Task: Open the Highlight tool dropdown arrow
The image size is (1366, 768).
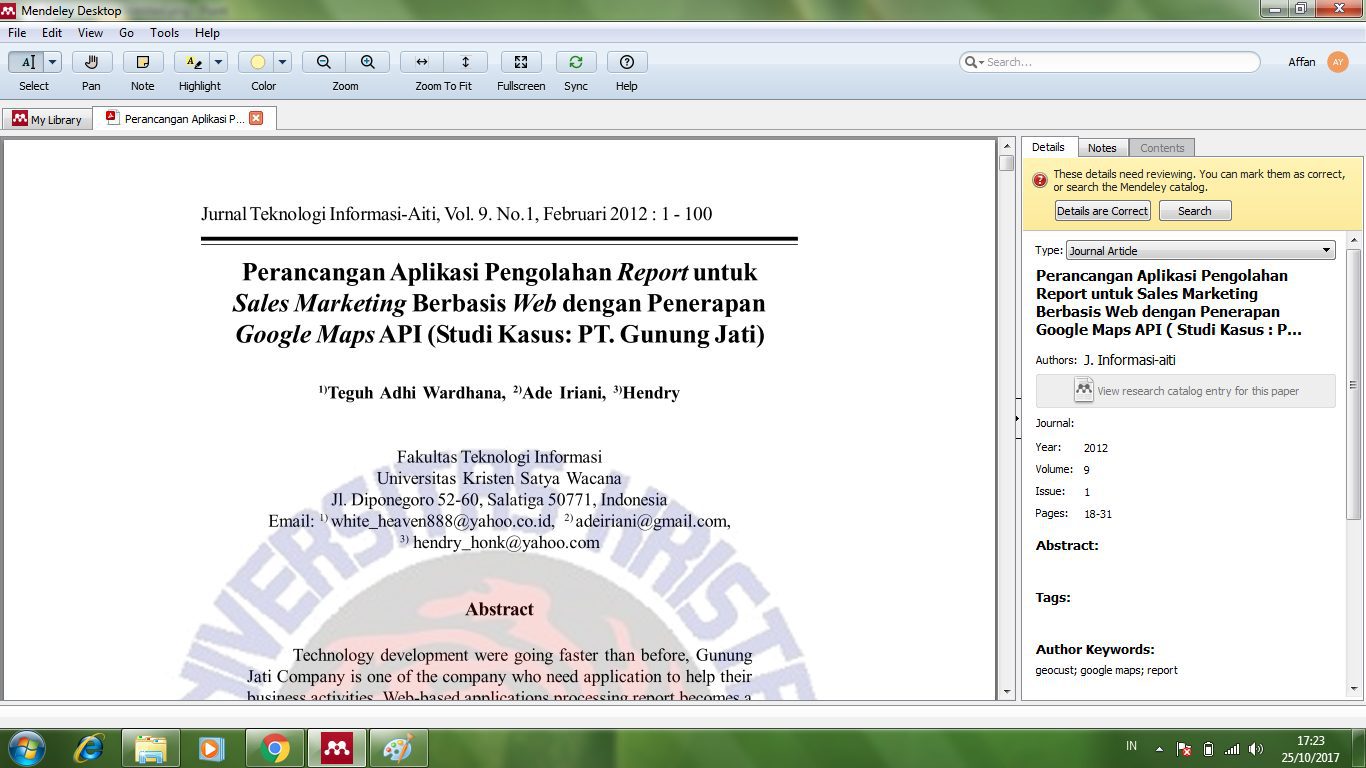Action: (x=219, y=62)
